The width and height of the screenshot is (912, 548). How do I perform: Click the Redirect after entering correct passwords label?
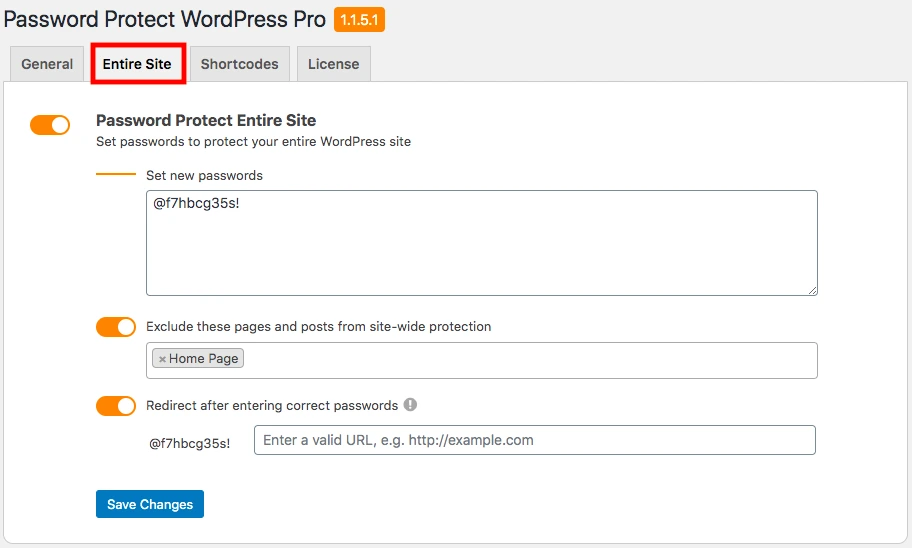[x=272, y=405]
